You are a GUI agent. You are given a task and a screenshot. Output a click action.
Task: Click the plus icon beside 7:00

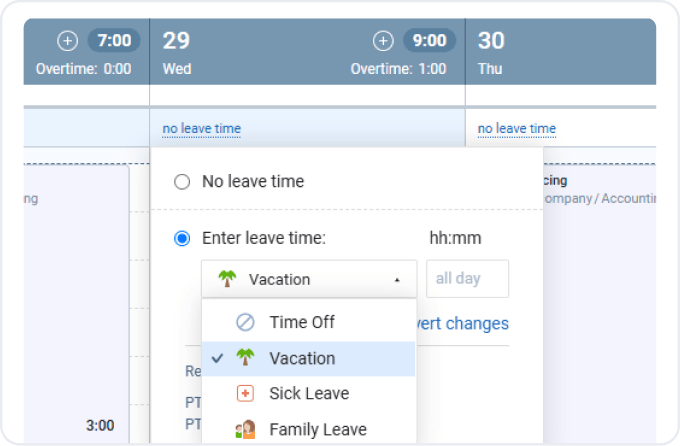pyautogui.click(x=67, y=41)
